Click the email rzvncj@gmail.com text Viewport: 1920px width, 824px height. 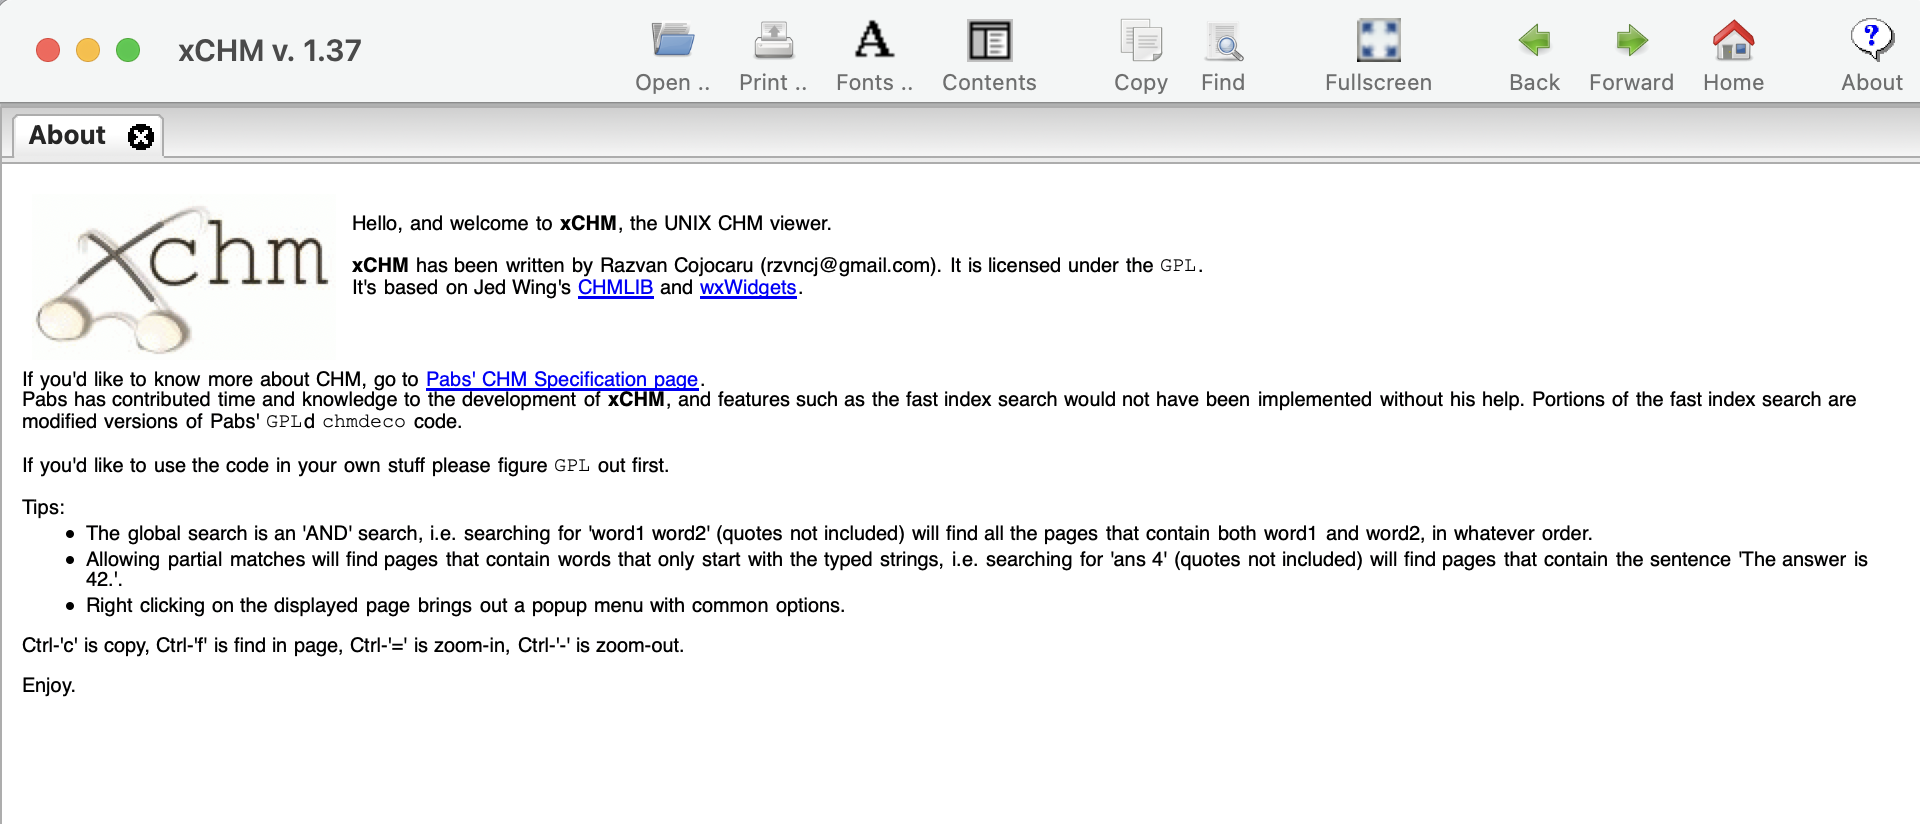point(848,266)
